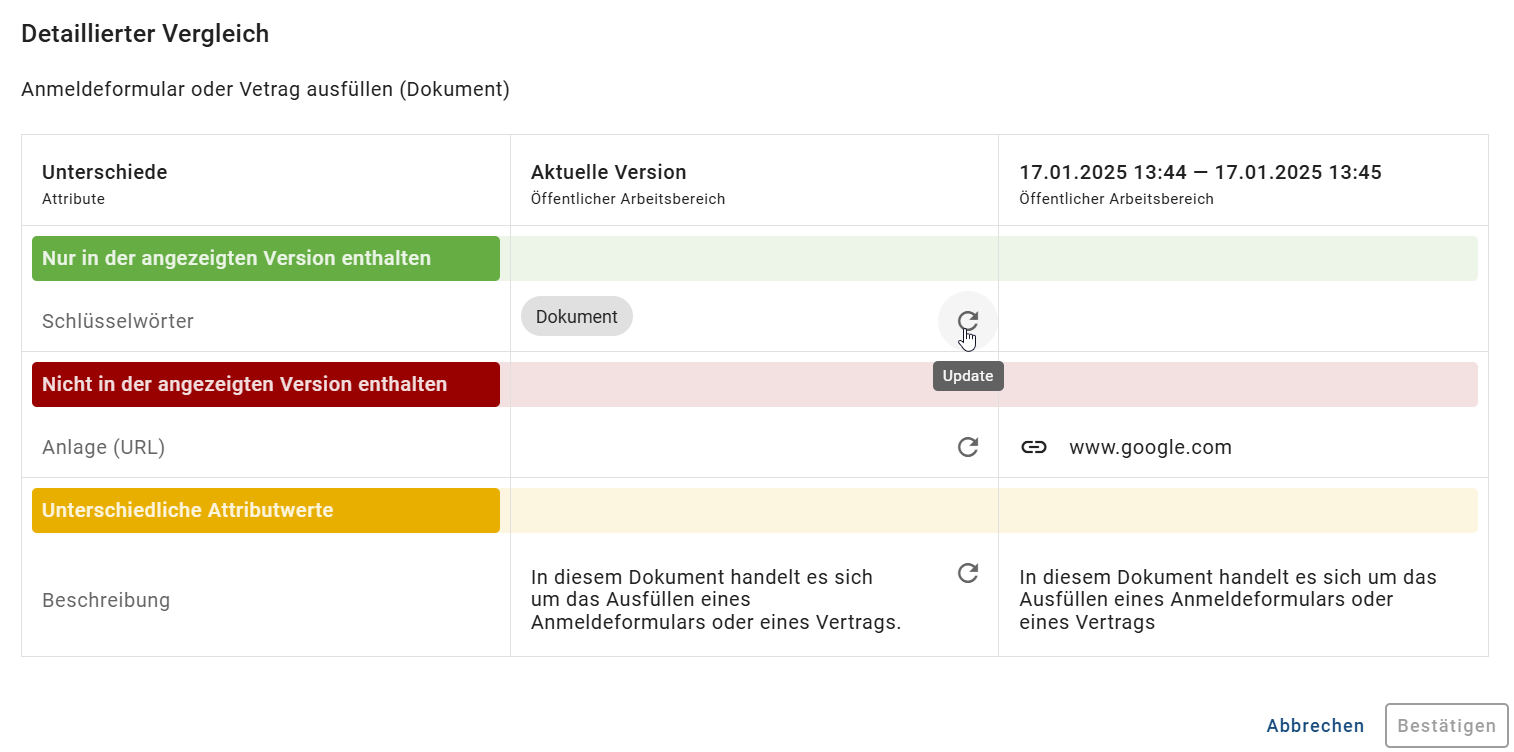Click the Update refresh icon for Anlage (URL)
This screenshot has height=752, width=1514.
click(966, 447)
